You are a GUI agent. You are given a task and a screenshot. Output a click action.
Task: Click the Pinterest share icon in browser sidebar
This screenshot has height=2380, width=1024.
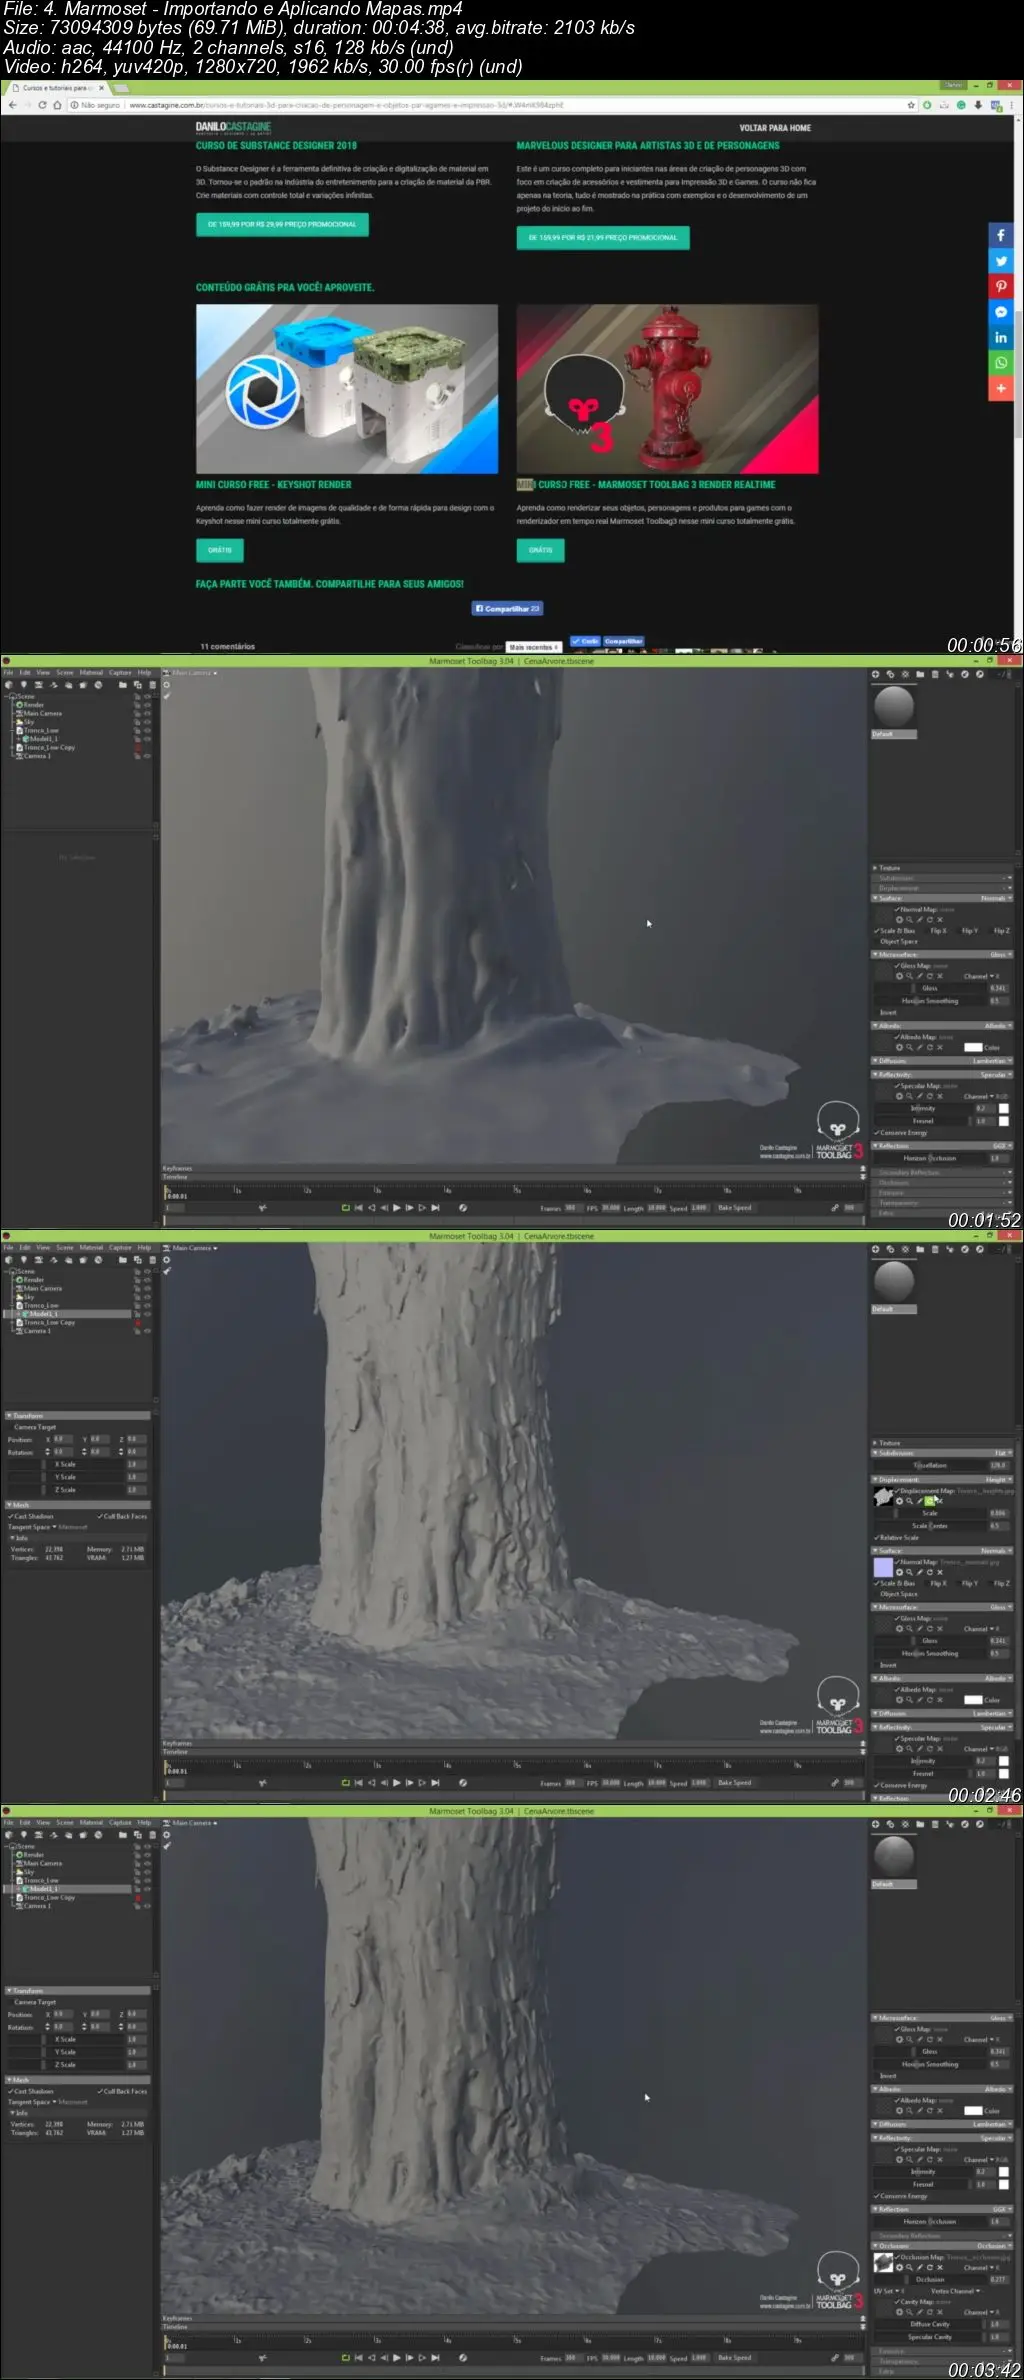(x=1001, y=287)
